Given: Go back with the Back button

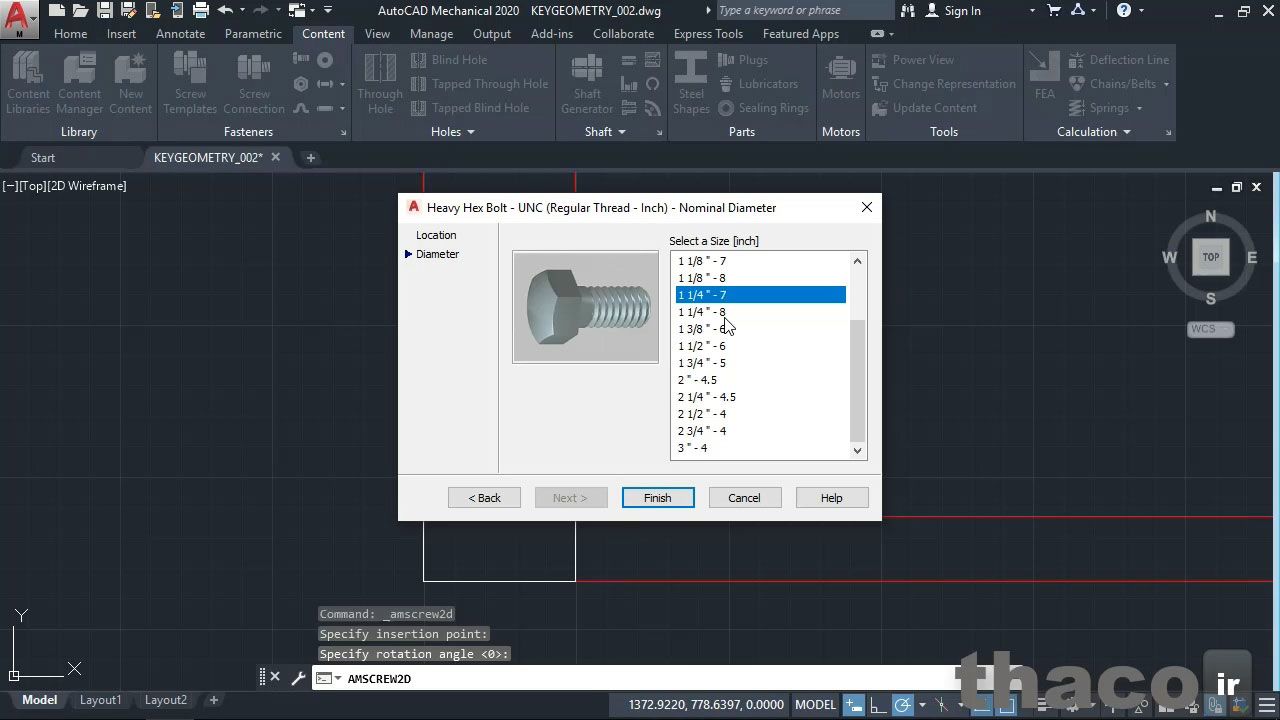Looking at the screenshot, I should point(484,498).
